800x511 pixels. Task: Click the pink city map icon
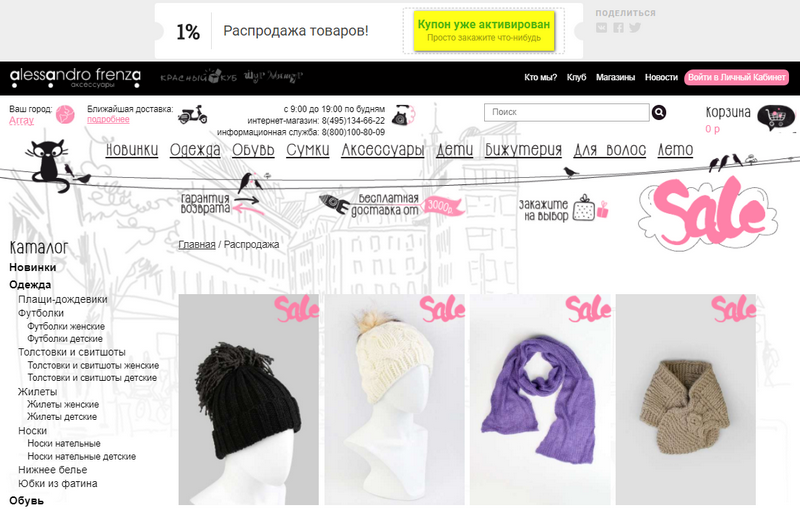point(65,115)
